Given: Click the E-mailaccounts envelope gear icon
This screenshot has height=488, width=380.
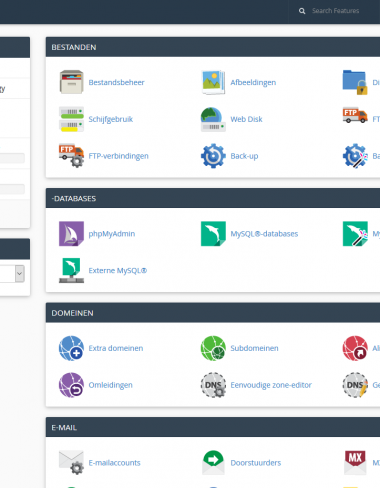Looking at the screenshot, I should coord(71,462).
